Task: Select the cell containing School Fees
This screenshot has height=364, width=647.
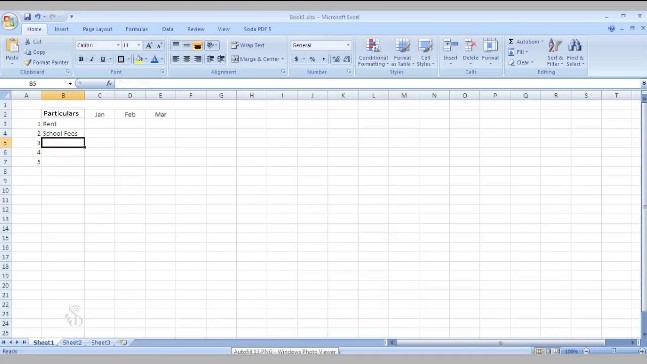Action: coord(63,133)
